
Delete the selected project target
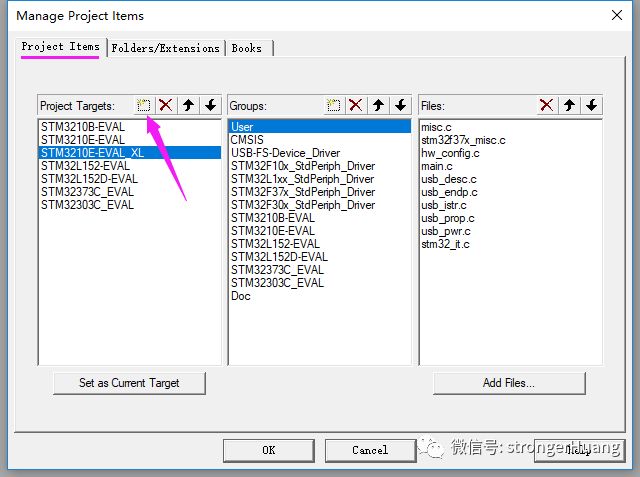pos(166,105)
